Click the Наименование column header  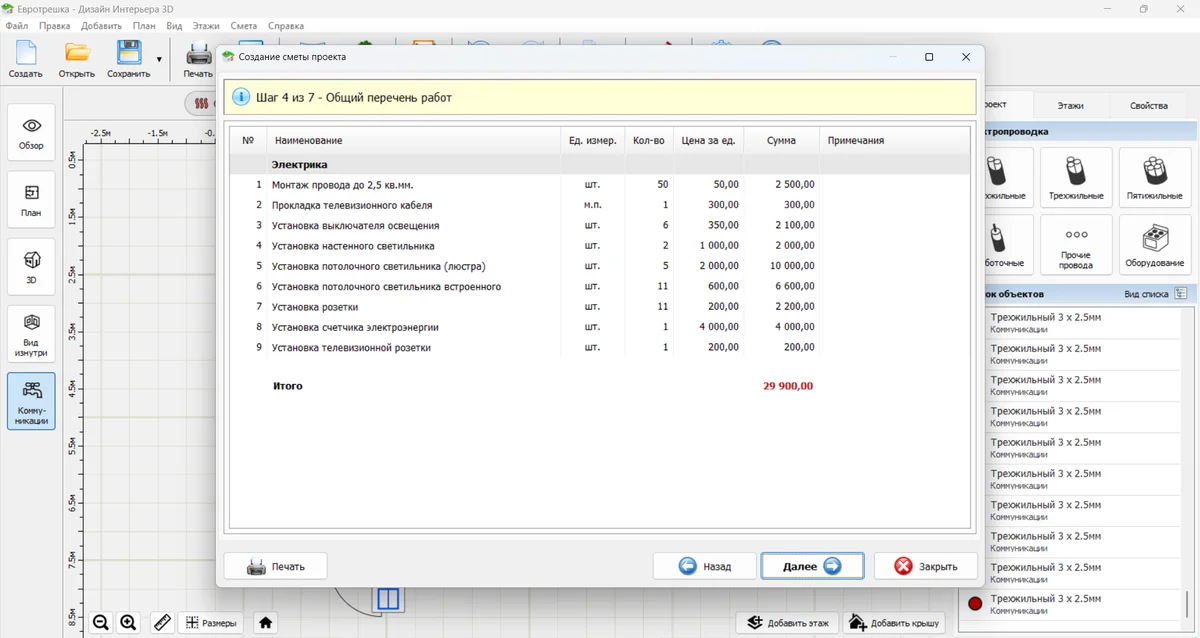pyautogui.click(x=308, y=141)
